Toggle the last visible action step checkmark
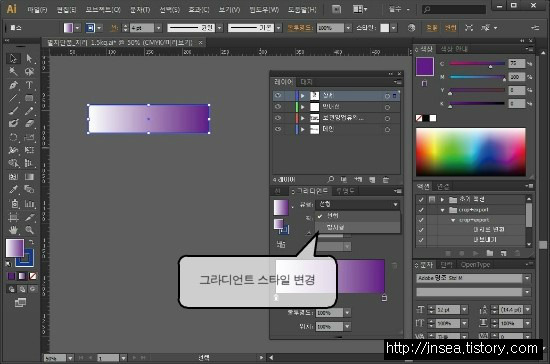 421,240
